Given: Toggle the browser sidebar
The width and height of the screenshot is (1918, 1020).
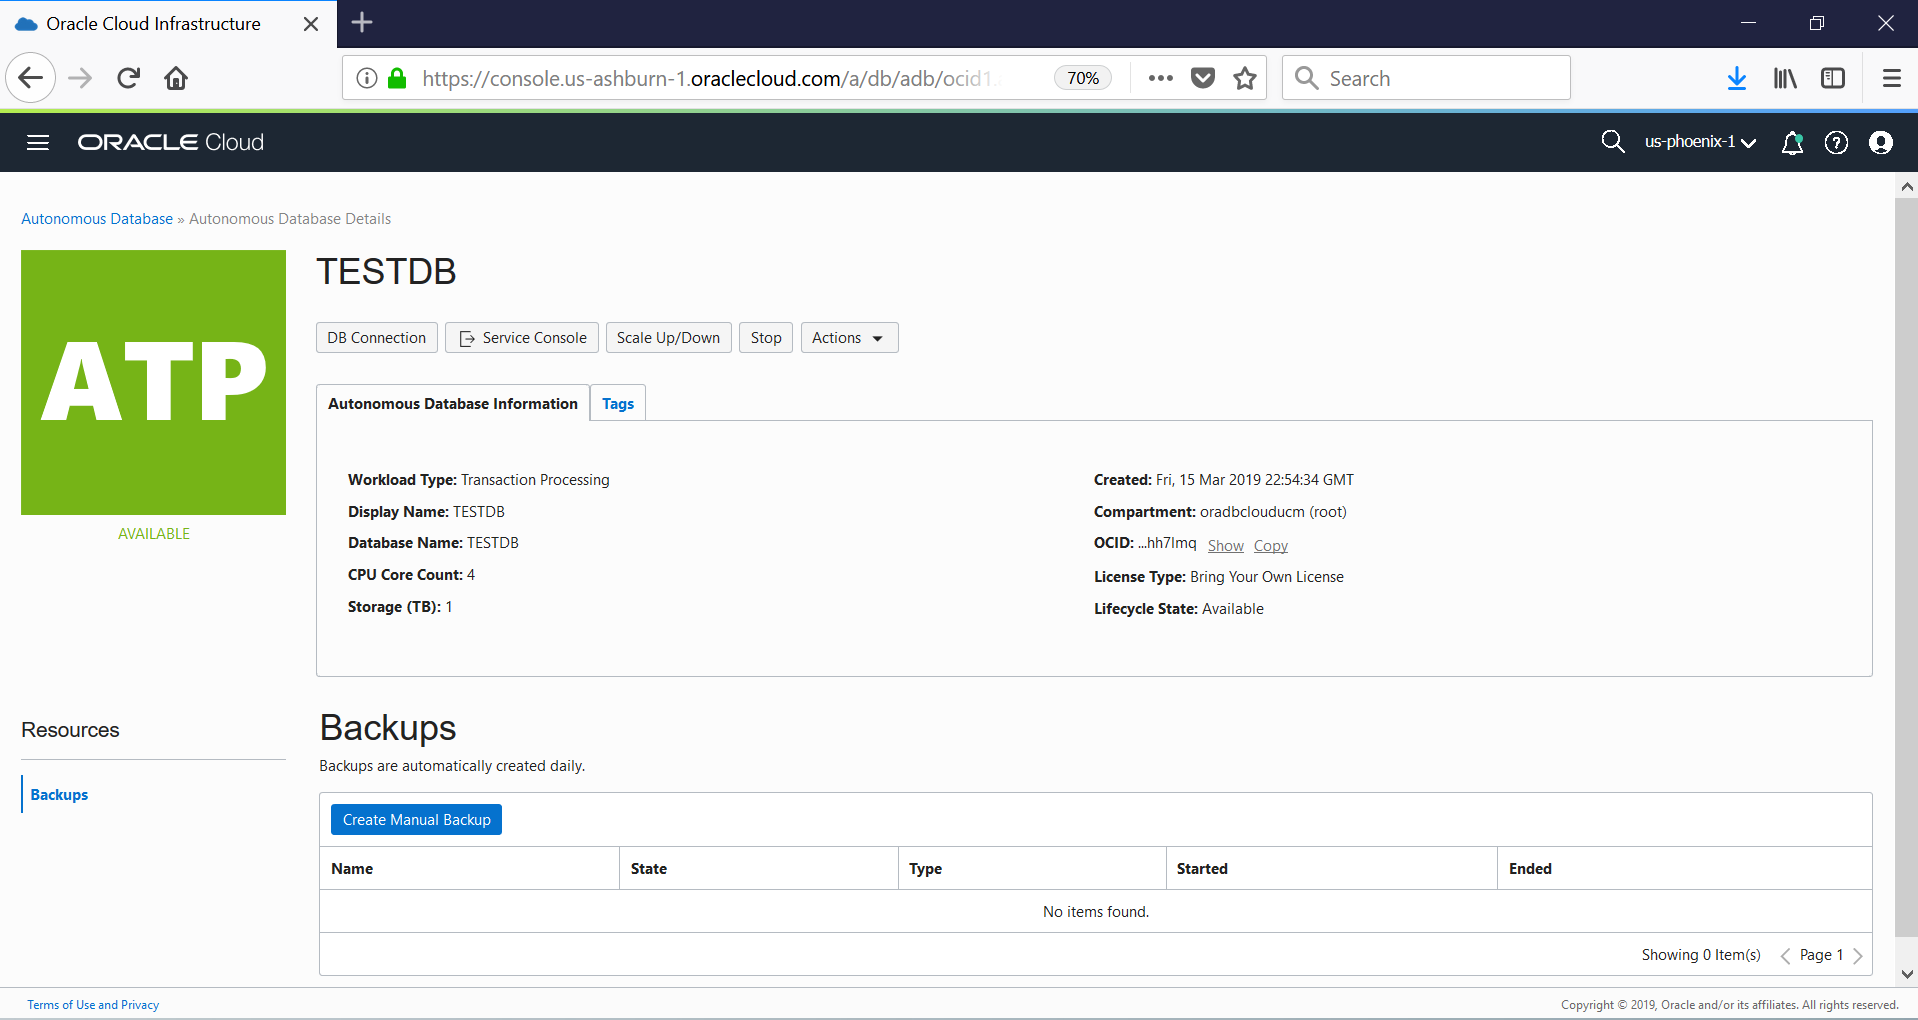Looking at the screenshot, I should point(1833,78).
